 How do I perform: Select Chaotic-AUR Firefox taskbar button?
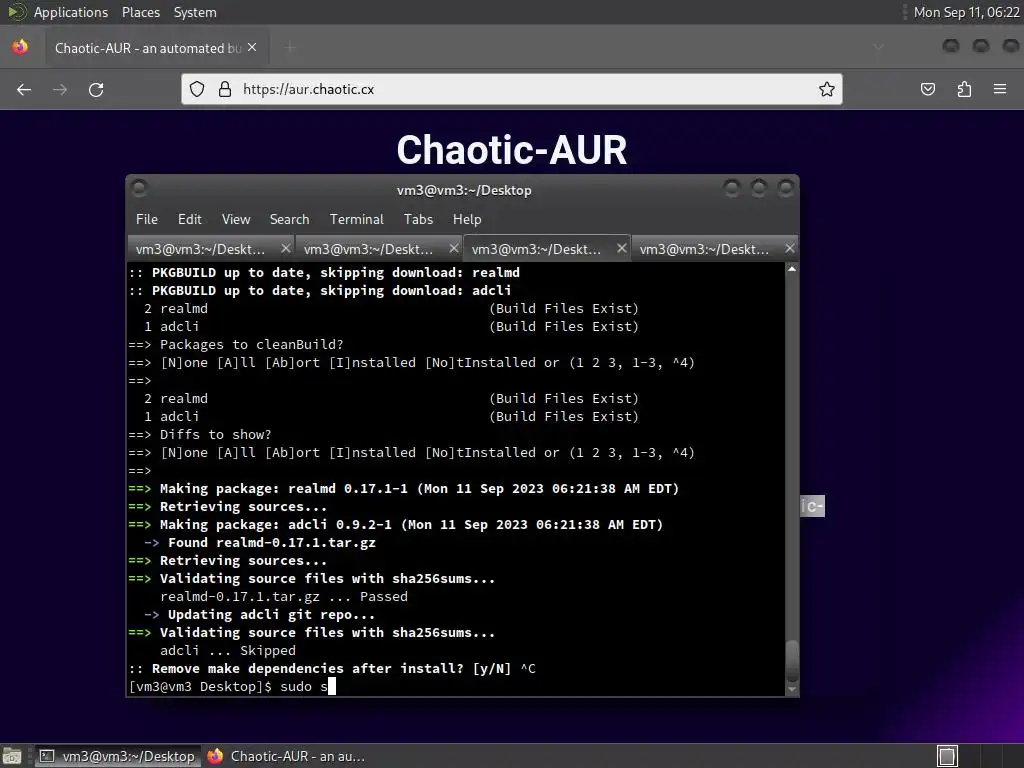(x=286, y=756)
